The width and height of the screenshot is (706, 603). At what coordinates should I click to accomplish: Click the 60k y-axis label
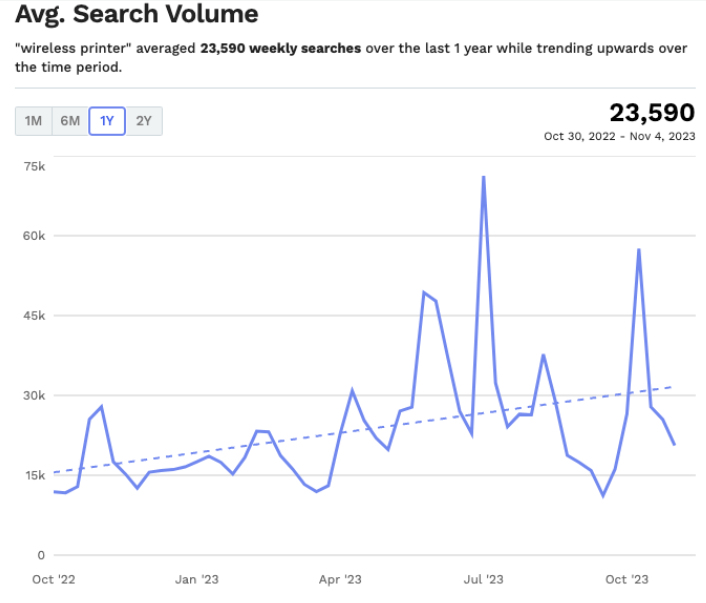tap(35, 236)
